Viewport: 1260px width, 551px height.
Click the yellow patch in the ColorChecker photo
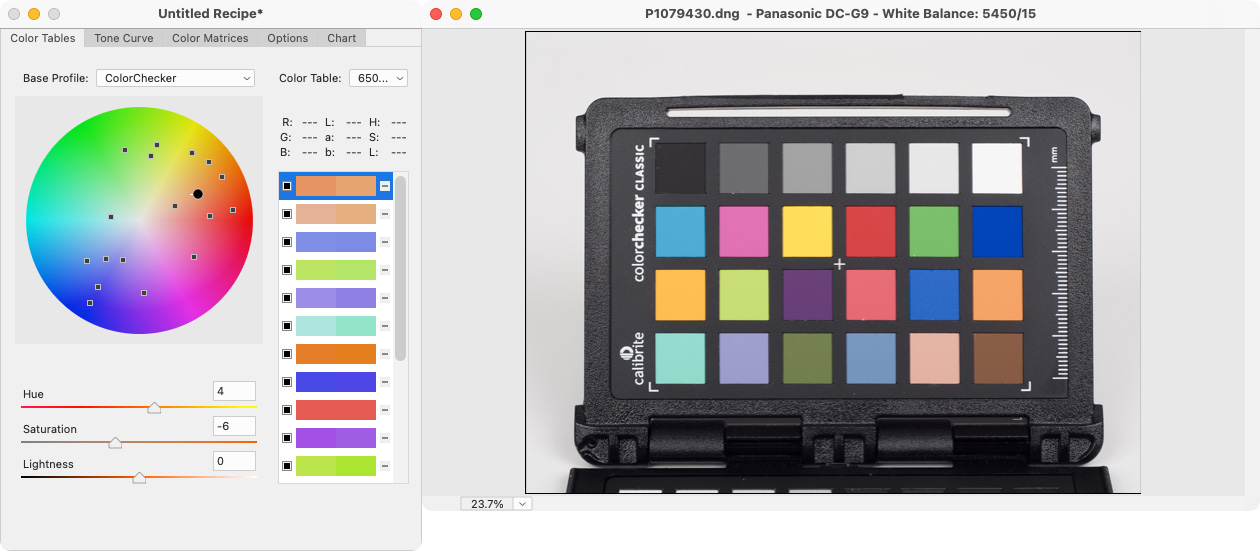[x=807, y=232]
